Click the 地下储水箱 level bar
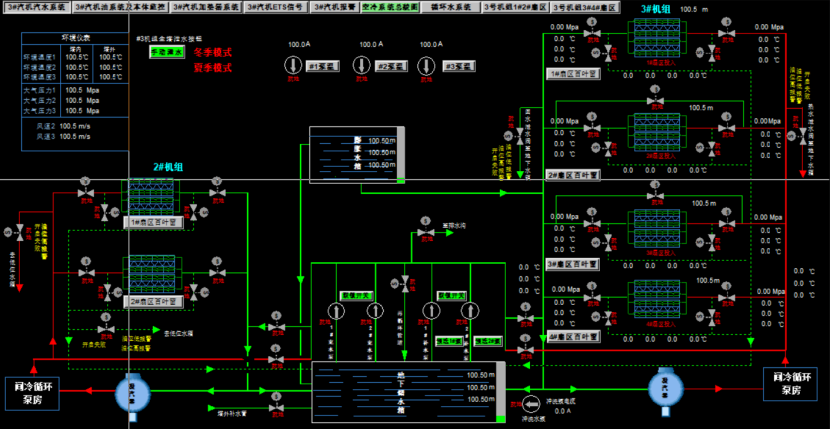This screenshot has width=830, height=430. point(500,392)
